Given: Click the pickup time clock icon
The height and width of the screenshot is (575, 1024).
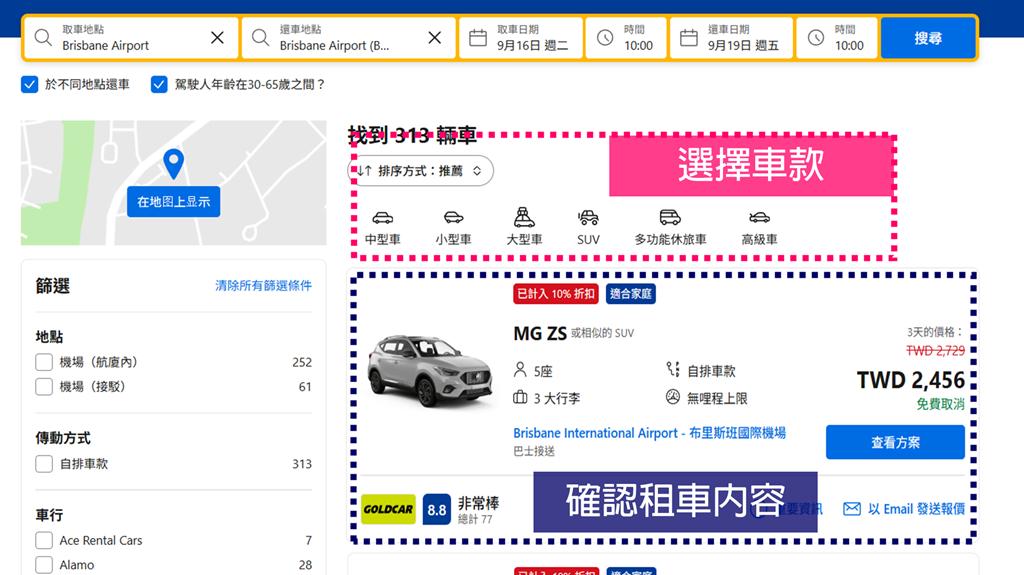Looking at the screenshot, I should point(605,37).
